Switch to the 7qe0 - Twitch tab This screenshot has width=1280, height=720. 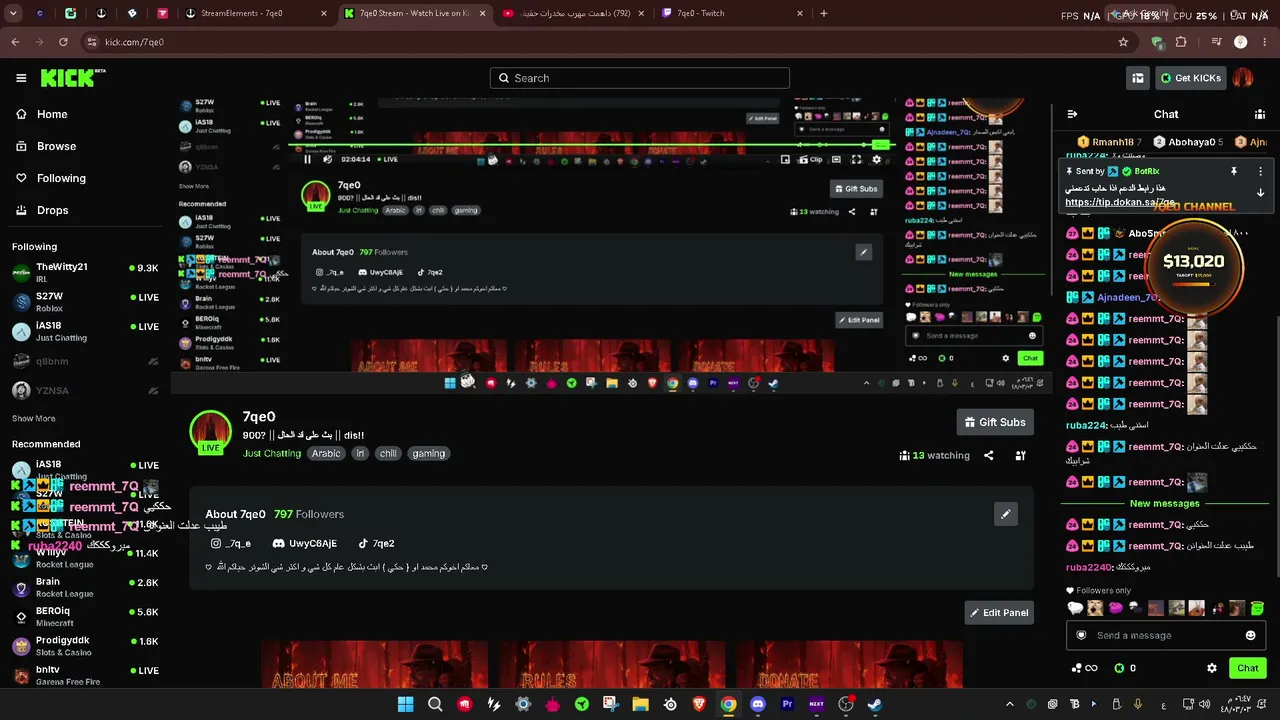click(x=730, y=14)
